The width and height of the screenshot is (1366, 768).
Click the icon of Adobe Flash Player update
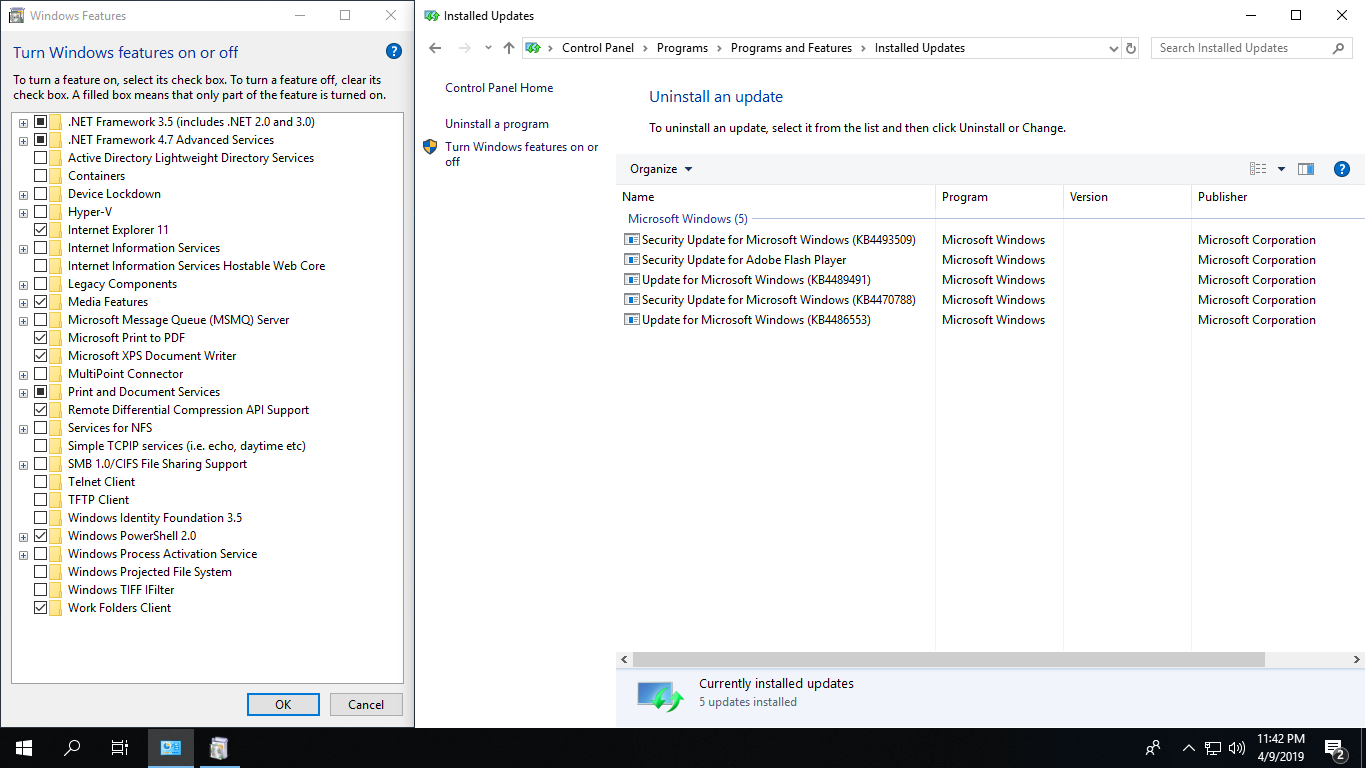tap(631, 260)
